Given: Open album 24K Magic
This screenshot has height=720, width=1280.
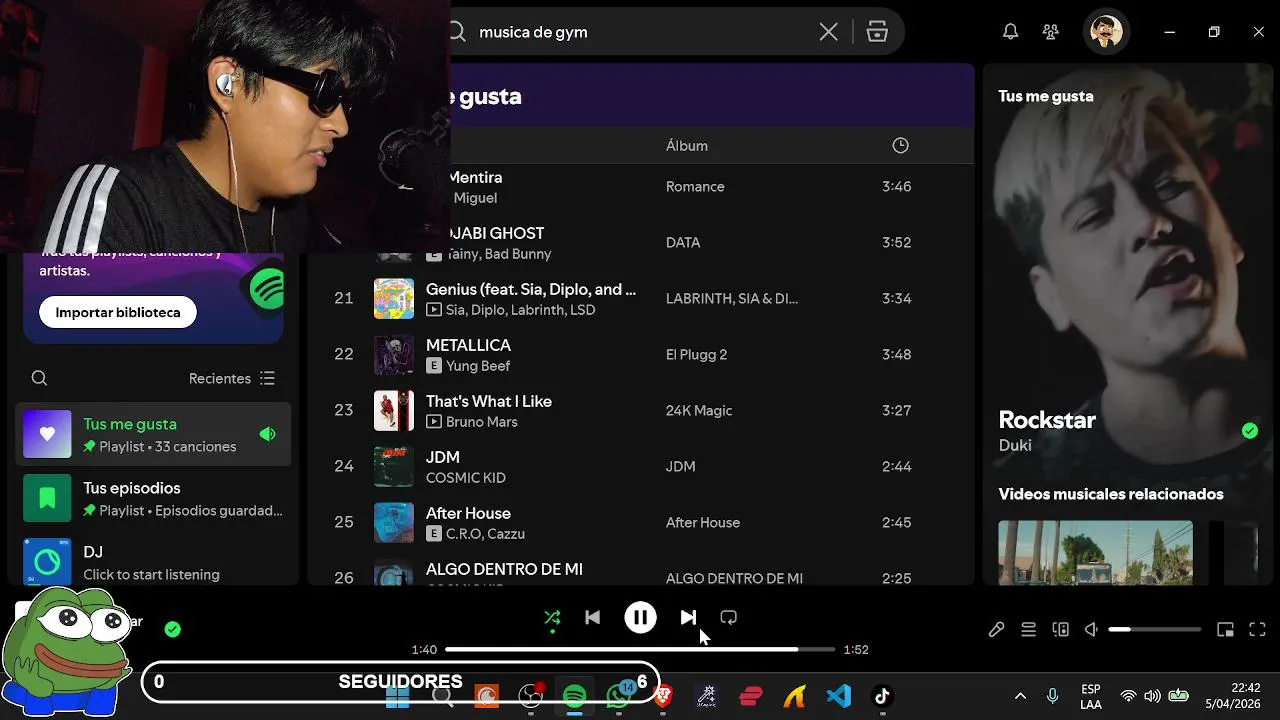Looking at the screenshot, I should (x=699, y=411).
